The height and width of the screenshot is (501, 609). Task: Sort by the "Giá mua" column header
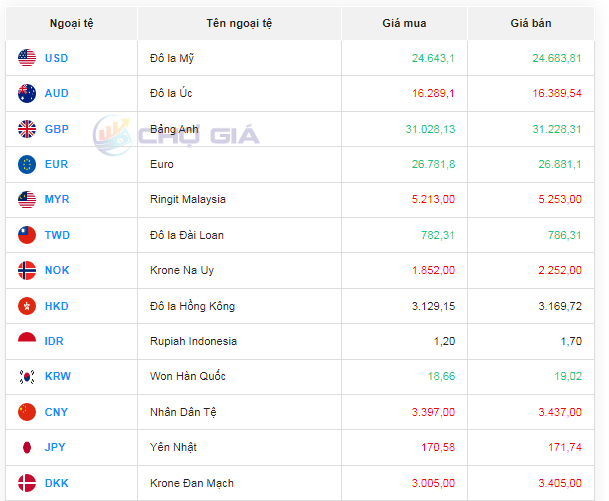pyautogui.click(x=404, y=23)
